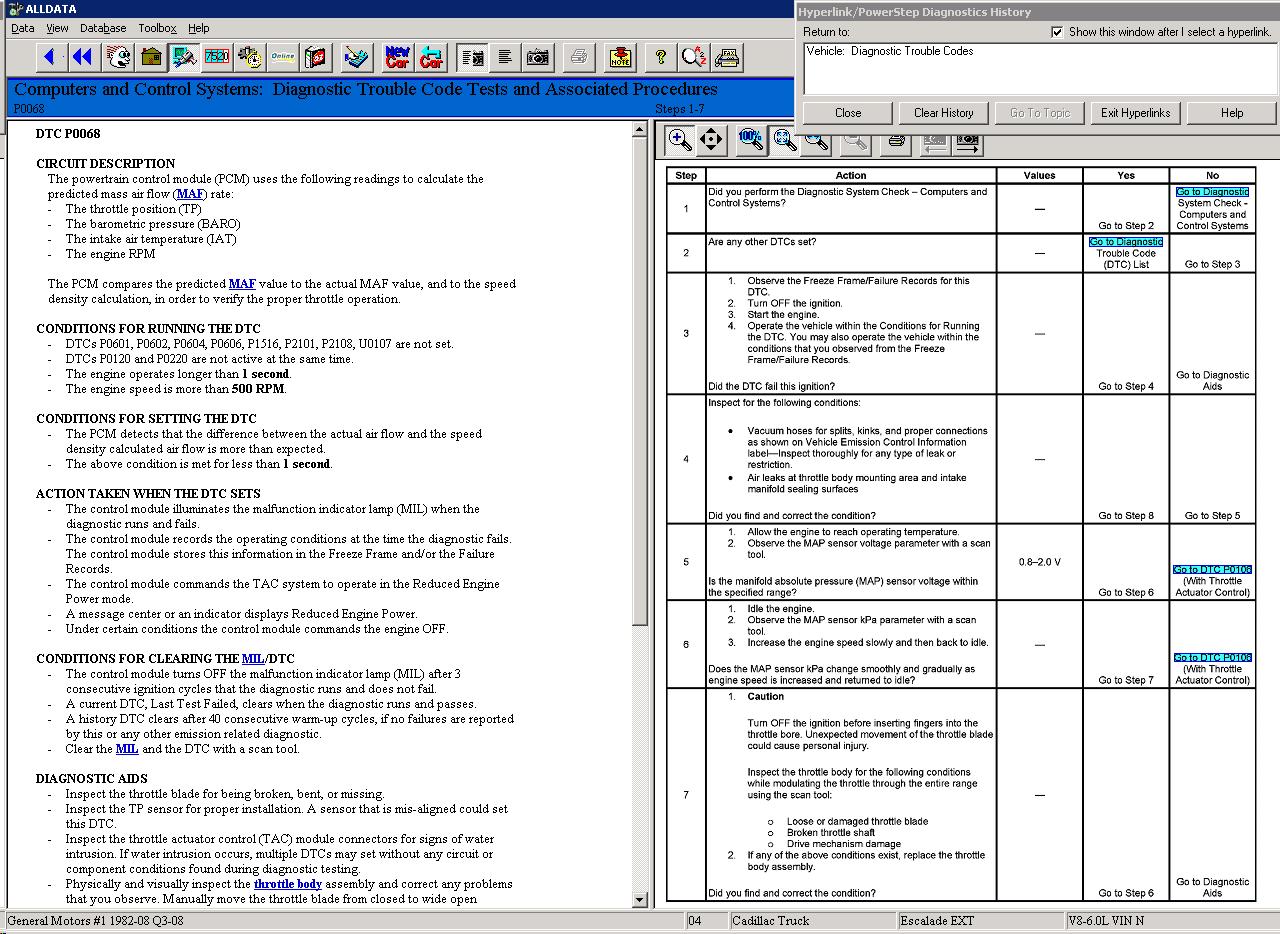Select the zoom-in magnifier tool
1280x934 pixels.
(x=679, y=140)
